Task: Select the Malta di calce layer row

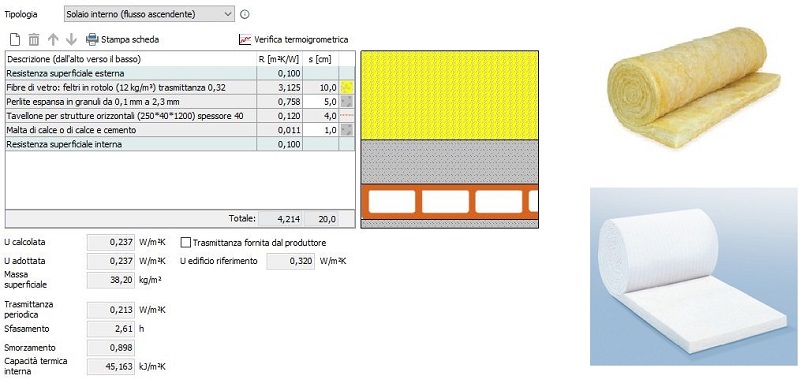Action: (180, 130)
